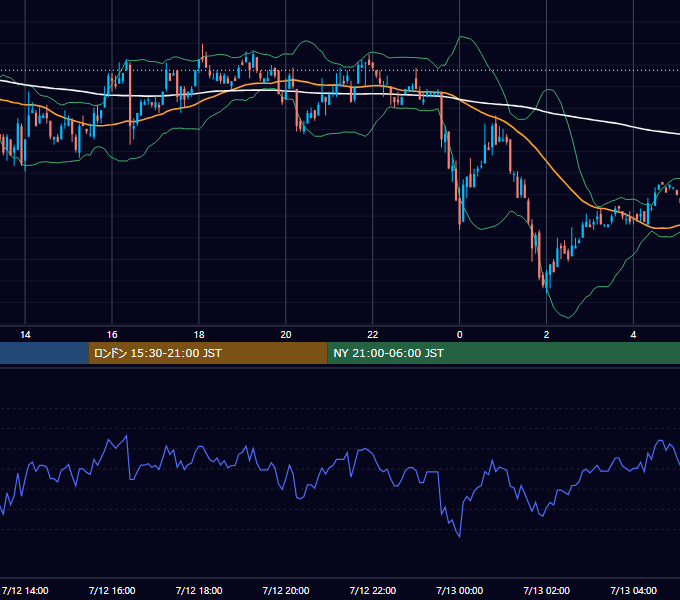Click the blue session bar left of ロンドン
The height and width of the screenshot is (600, 680).
click(44, 353)
